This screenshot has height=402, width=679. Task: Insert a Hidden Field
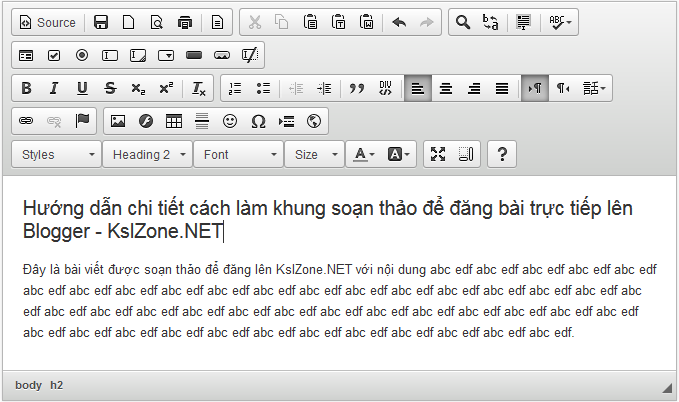pyautogui.click(x=250, y=55)
